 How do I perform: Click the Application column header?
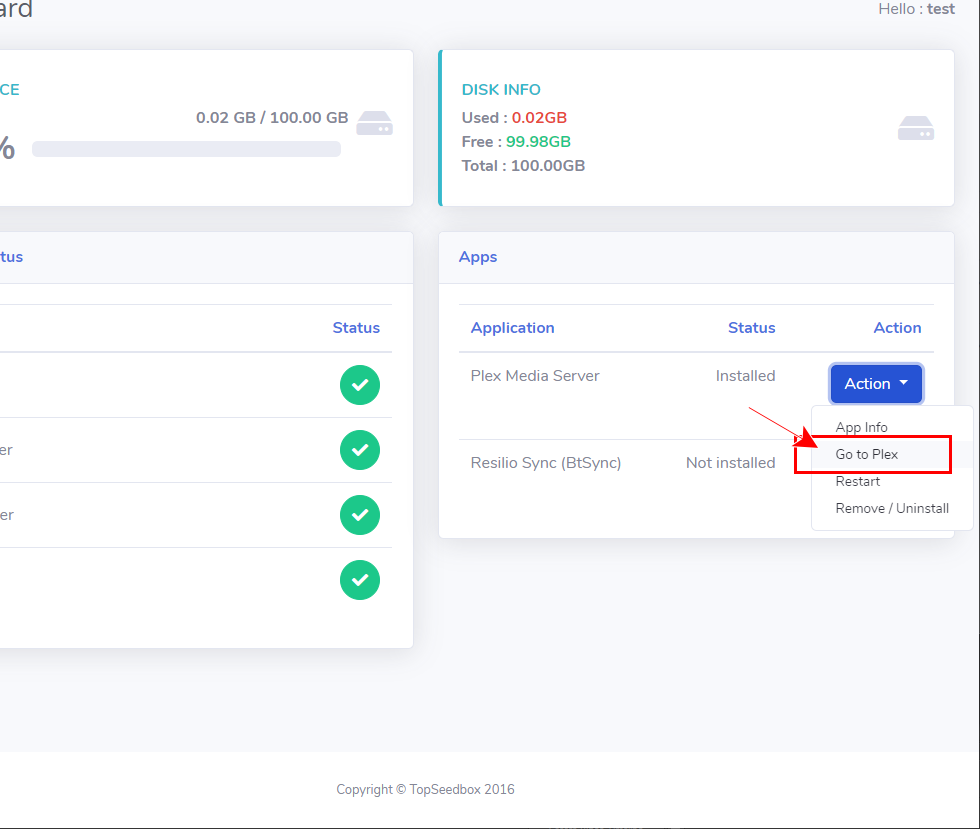pos(512,328)
